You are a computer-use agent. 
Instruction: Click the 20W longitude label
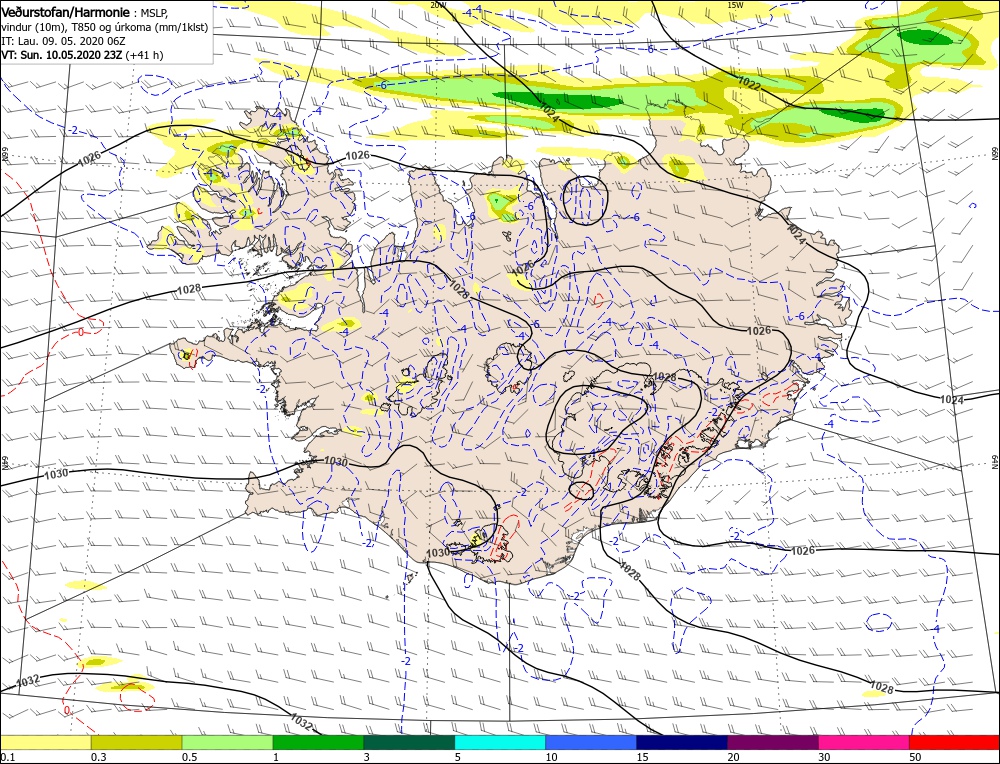(x=438, y=4)
